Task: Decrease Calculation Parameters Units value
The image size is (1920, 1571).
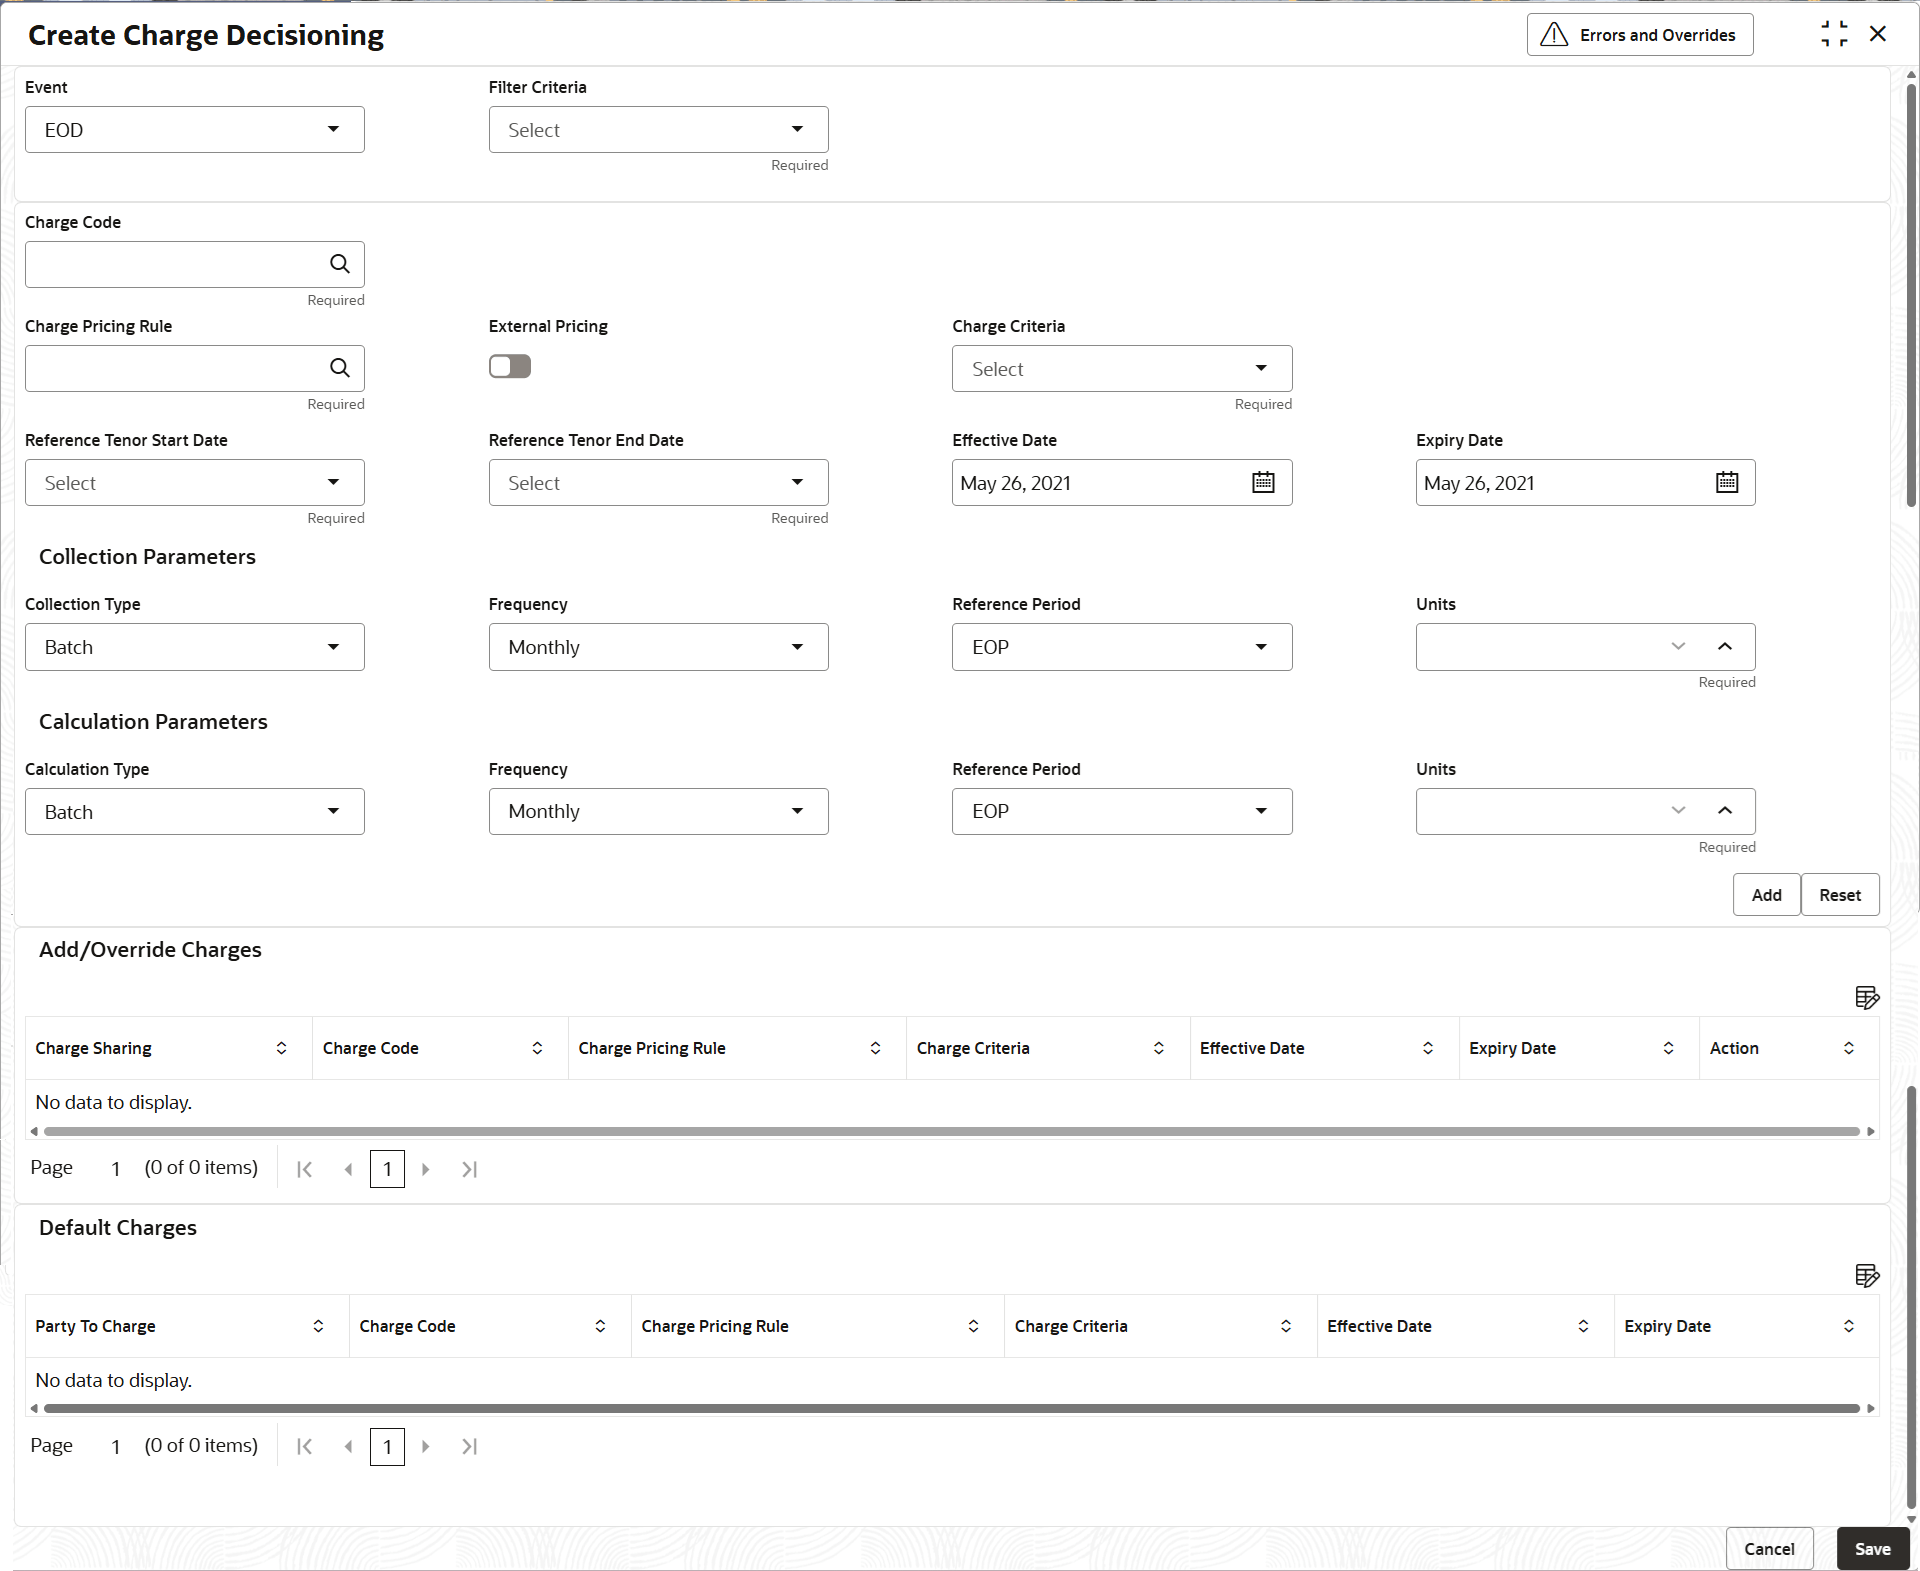Action: 1678,811
